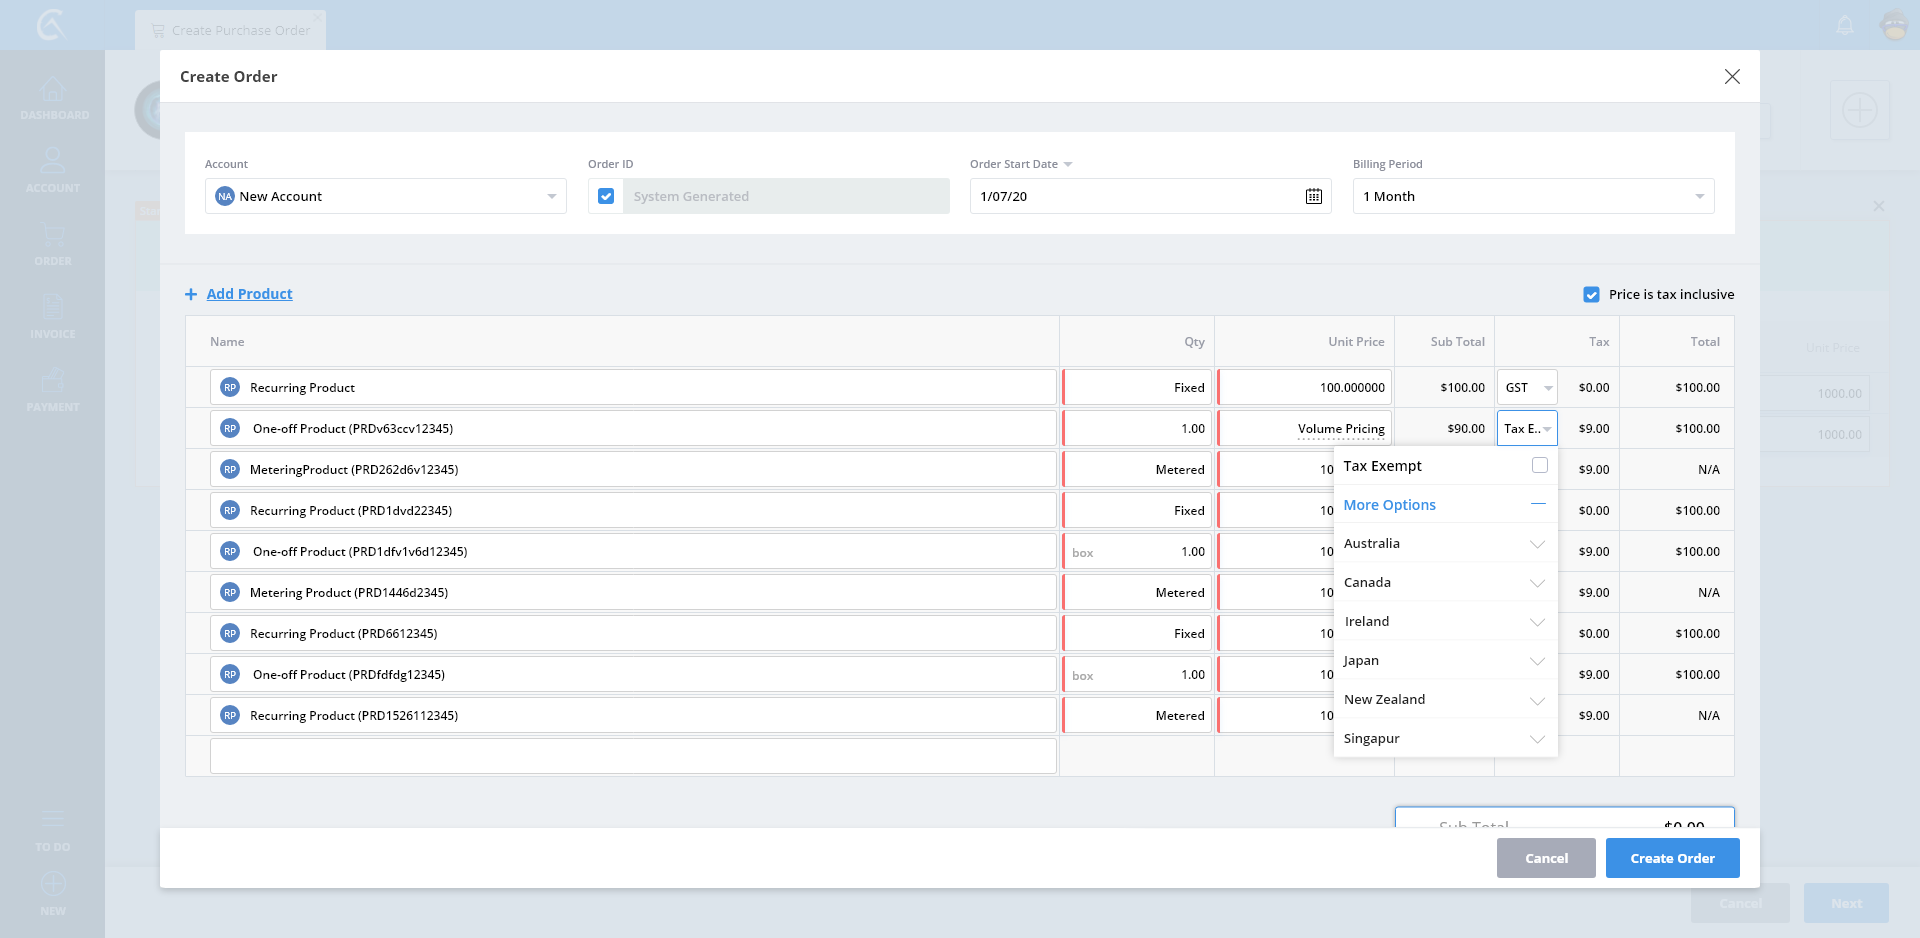Collapse More Options with the minus icon
Viewport: 1920px width, 938px height.
1538,504
